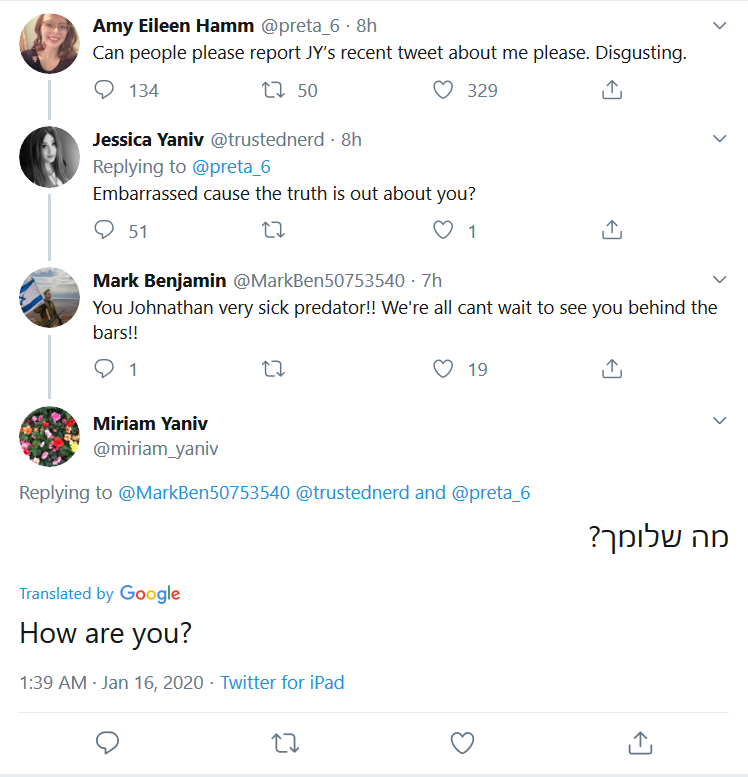Screen dimensions: 748x777
Task: Open @preta_6 mention under Jessica Yaniv
Action: click(231, 167)
